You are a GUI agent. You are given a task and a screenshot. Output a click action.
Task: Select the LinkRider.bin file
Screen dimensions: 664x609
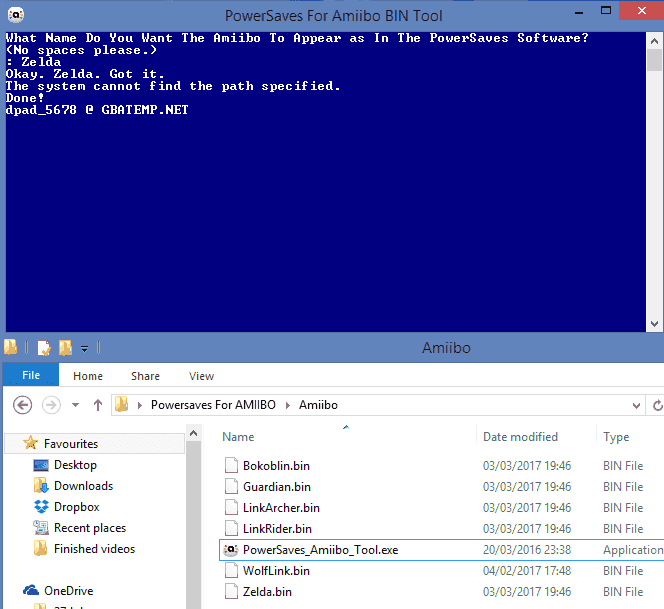[277, 529]
